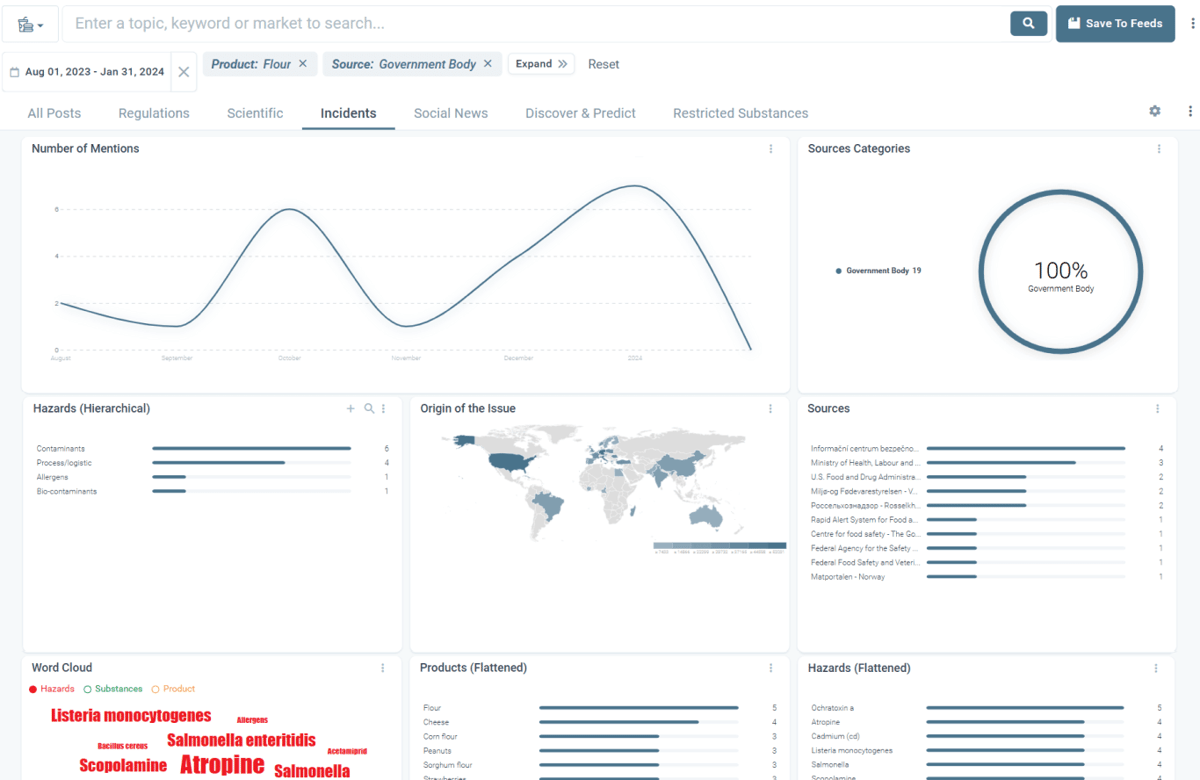The width and height of the screenshot is (1200, 780).
Task: Open the dashboard settings gear
Action: click(1154, 112)
